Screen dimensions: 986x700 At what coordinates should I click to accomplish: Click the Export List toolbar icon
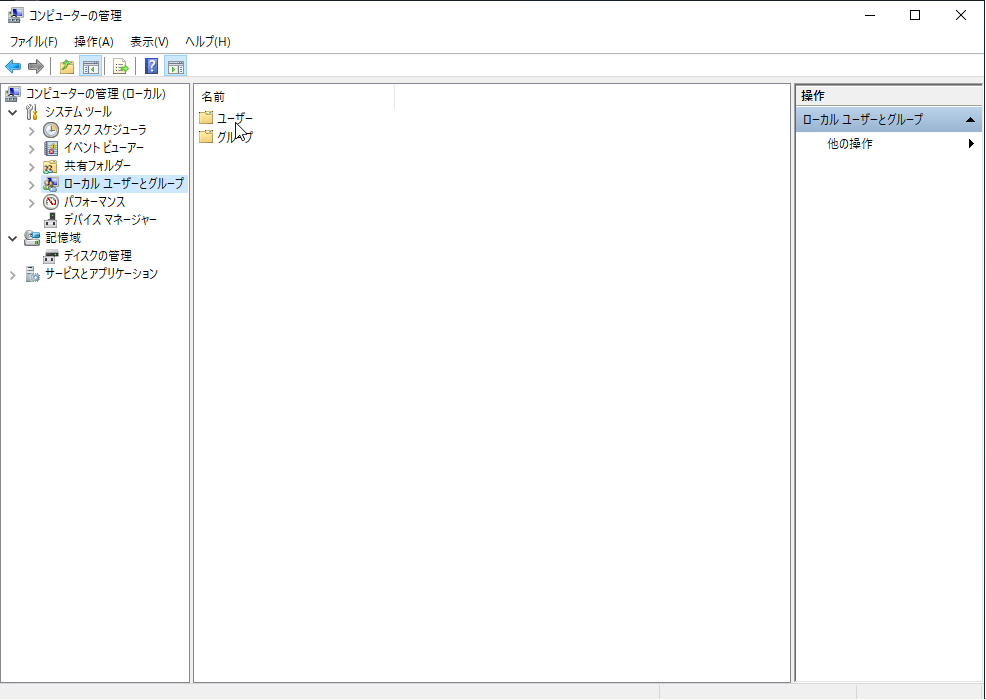[120, 67]
